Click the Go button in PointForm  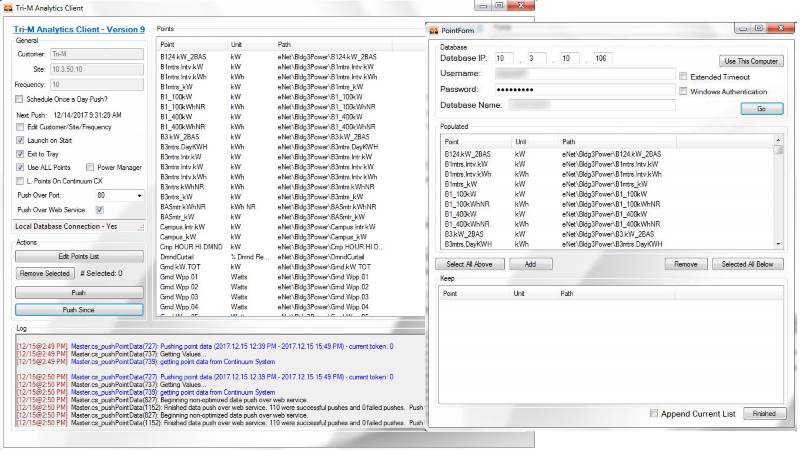tap(762, 109)
